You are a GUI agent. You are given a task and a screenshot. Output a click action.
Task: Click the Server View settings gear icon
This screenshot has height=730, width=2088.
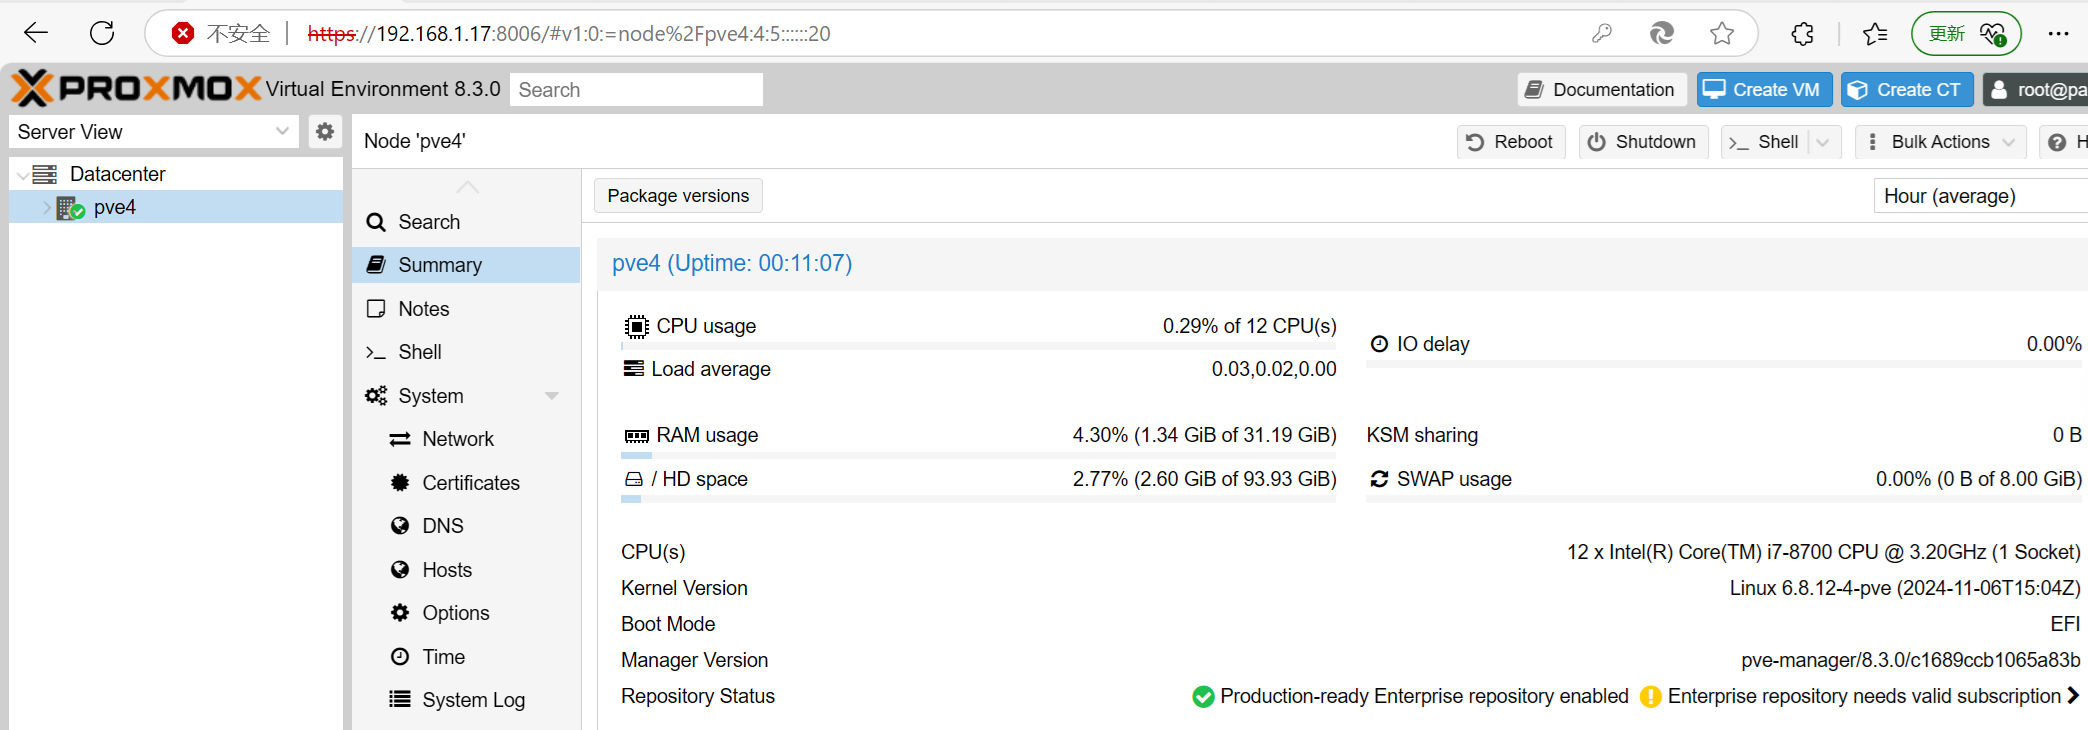tap(325, 131)
